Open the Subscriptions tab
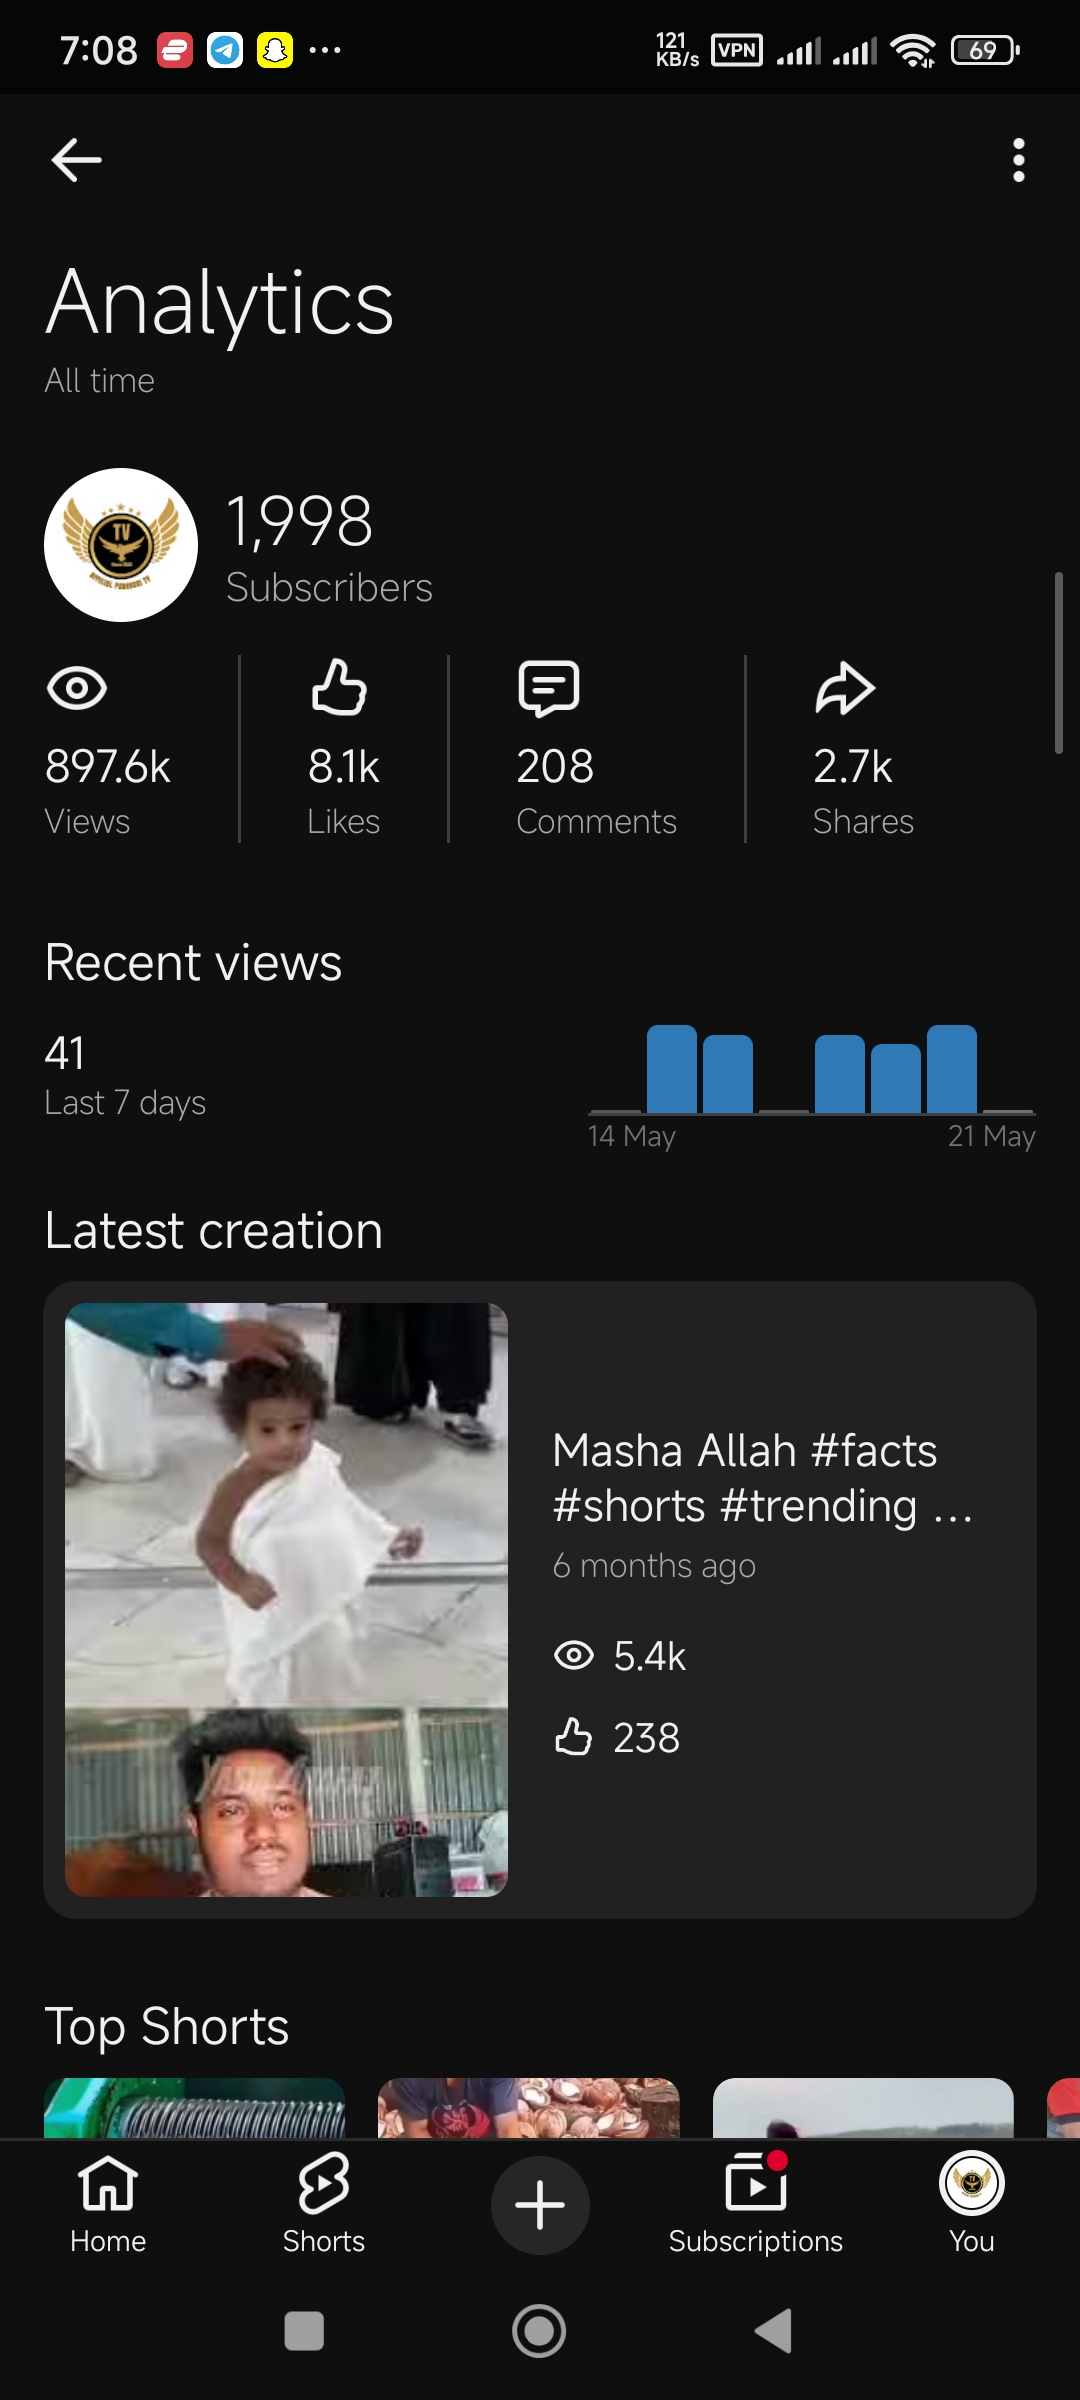 (x=756, y=2204)
